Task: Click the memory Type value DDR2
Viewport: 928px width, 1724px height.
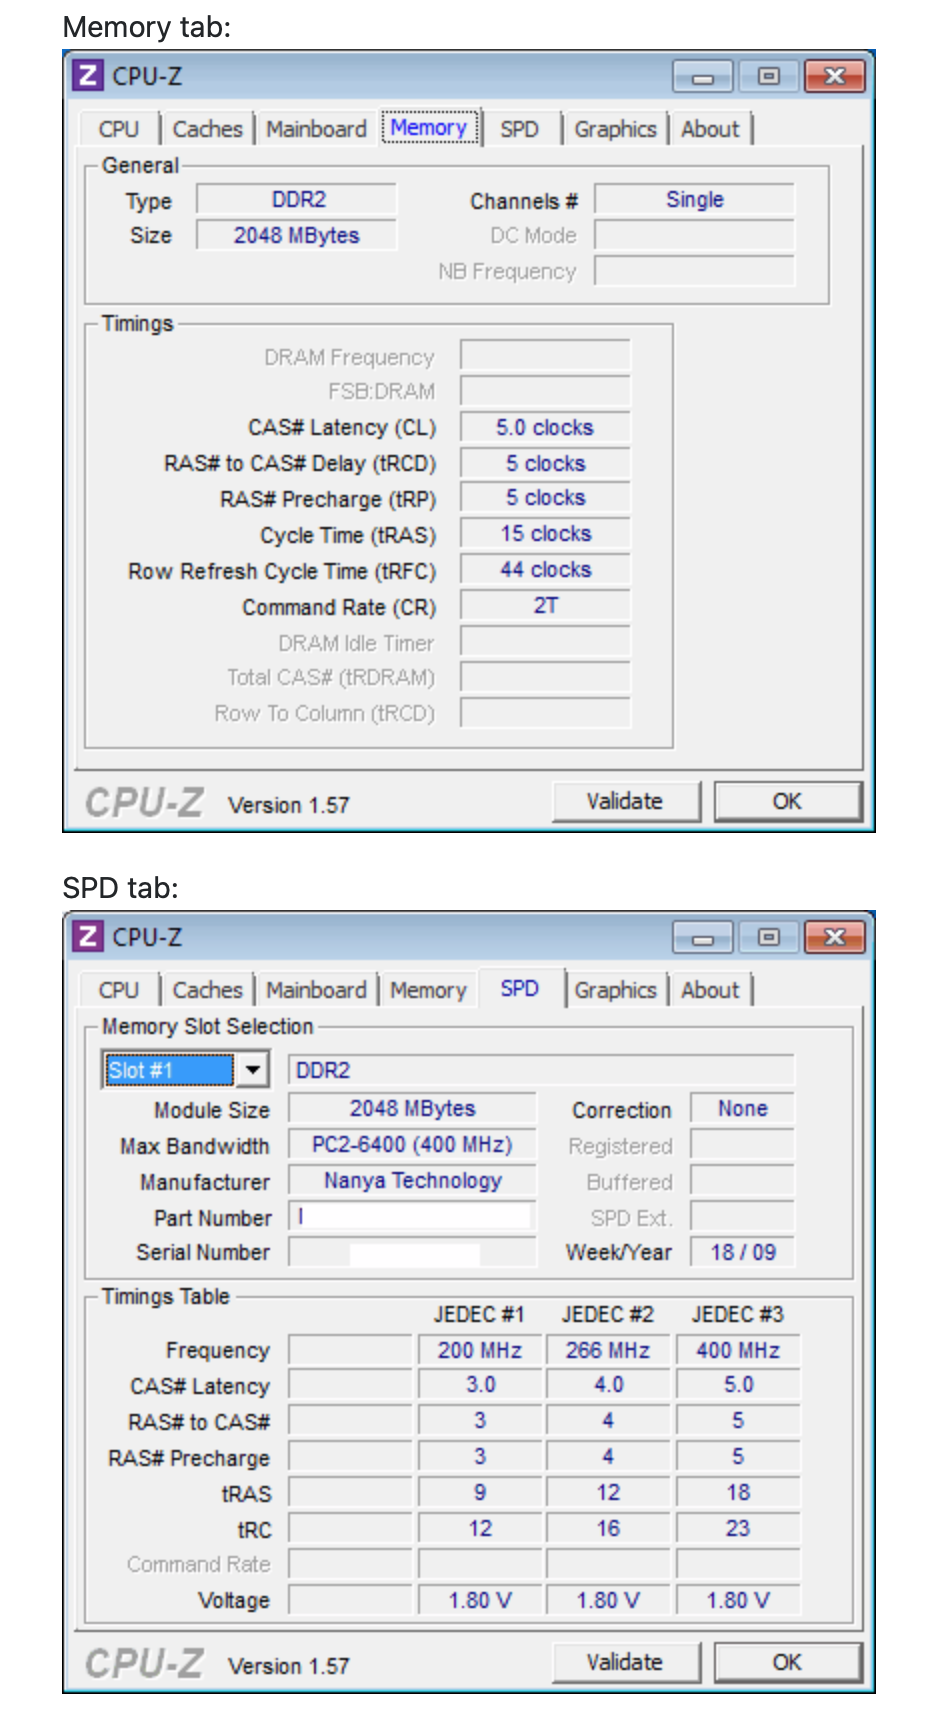Action: click(x=297, y=199)
